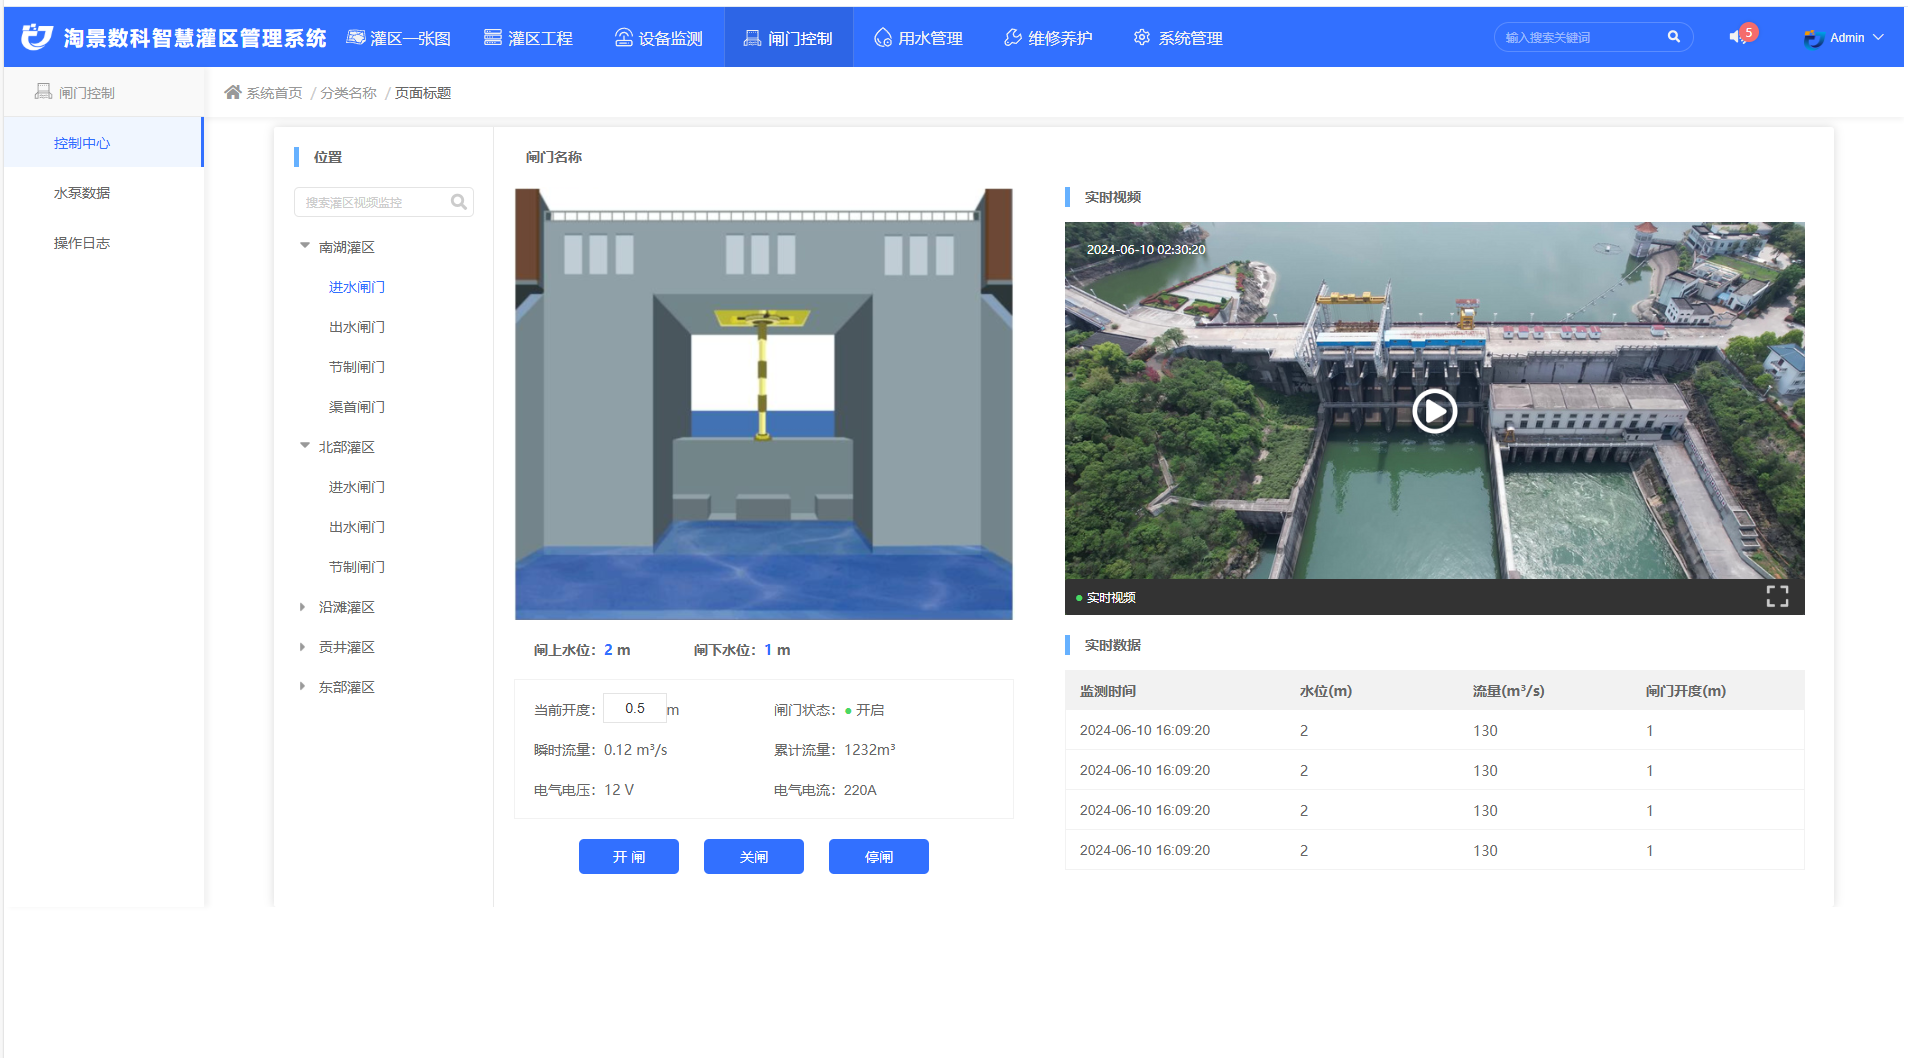Image resolution: width=1908 pixels, height=1058 pixels.
Task: Enter fullscreen for the live video
Action: click(1777, 597)
